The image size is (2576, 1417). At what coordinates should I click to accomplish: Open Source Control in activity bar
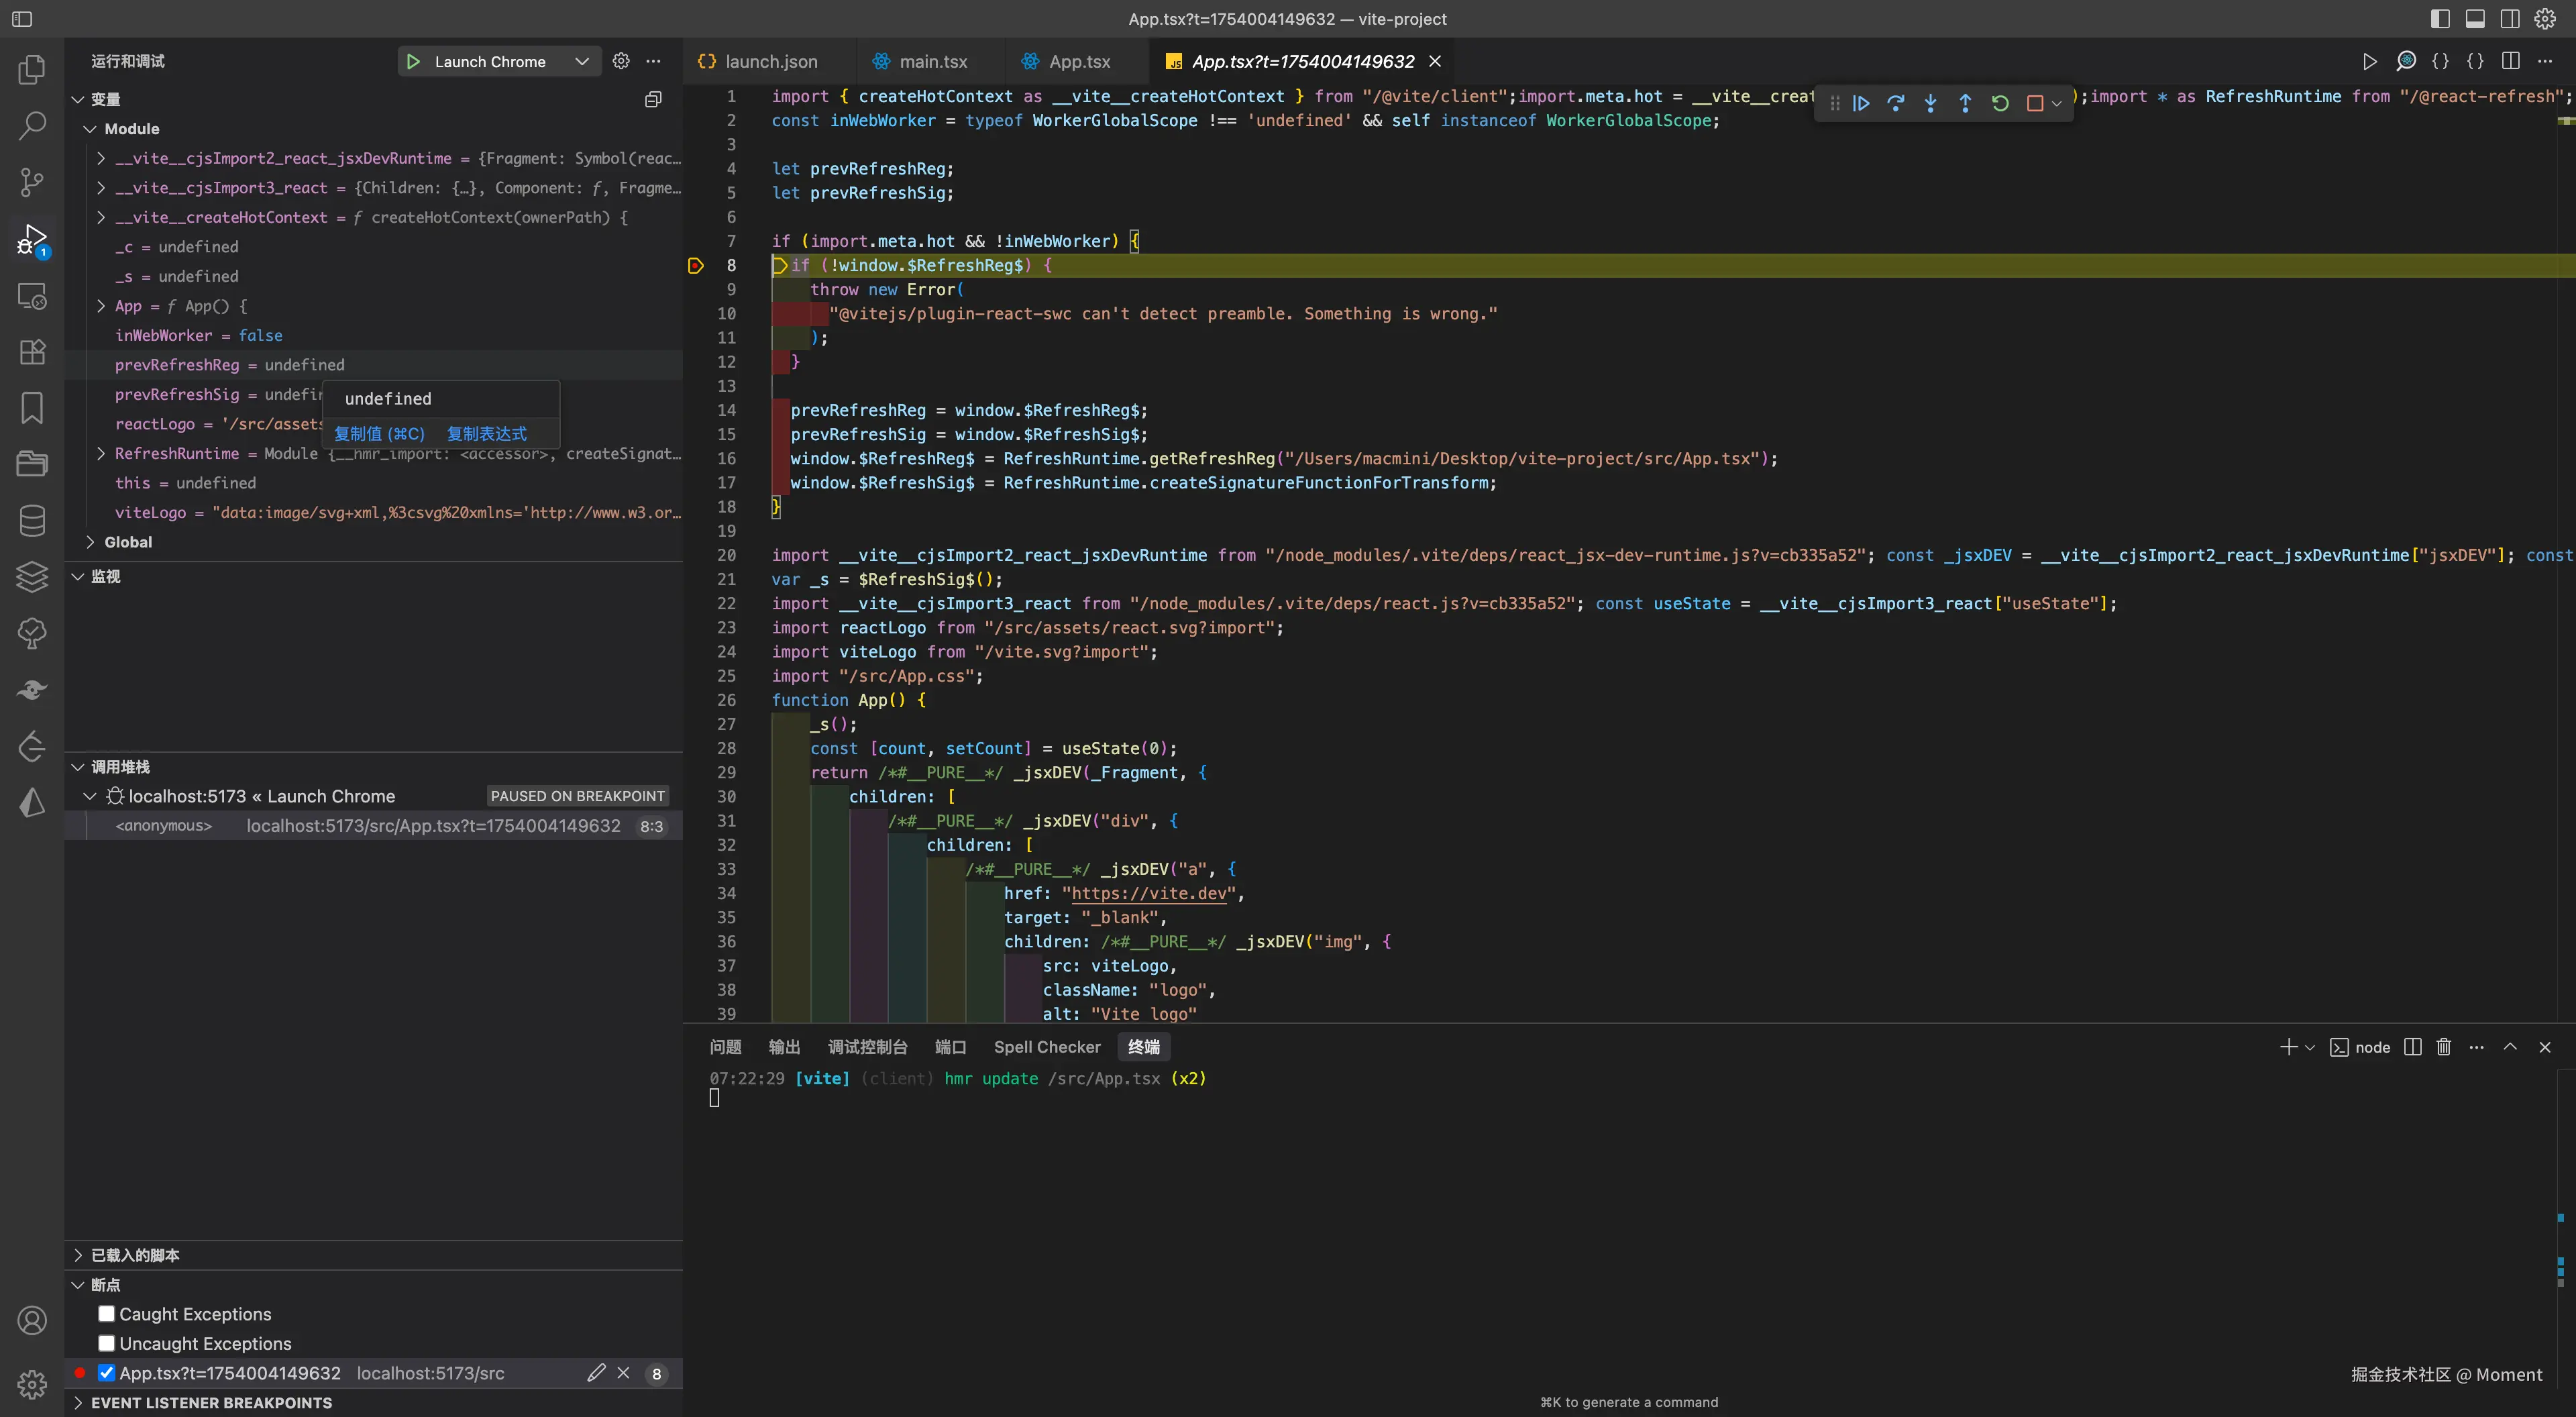[32, 182]
